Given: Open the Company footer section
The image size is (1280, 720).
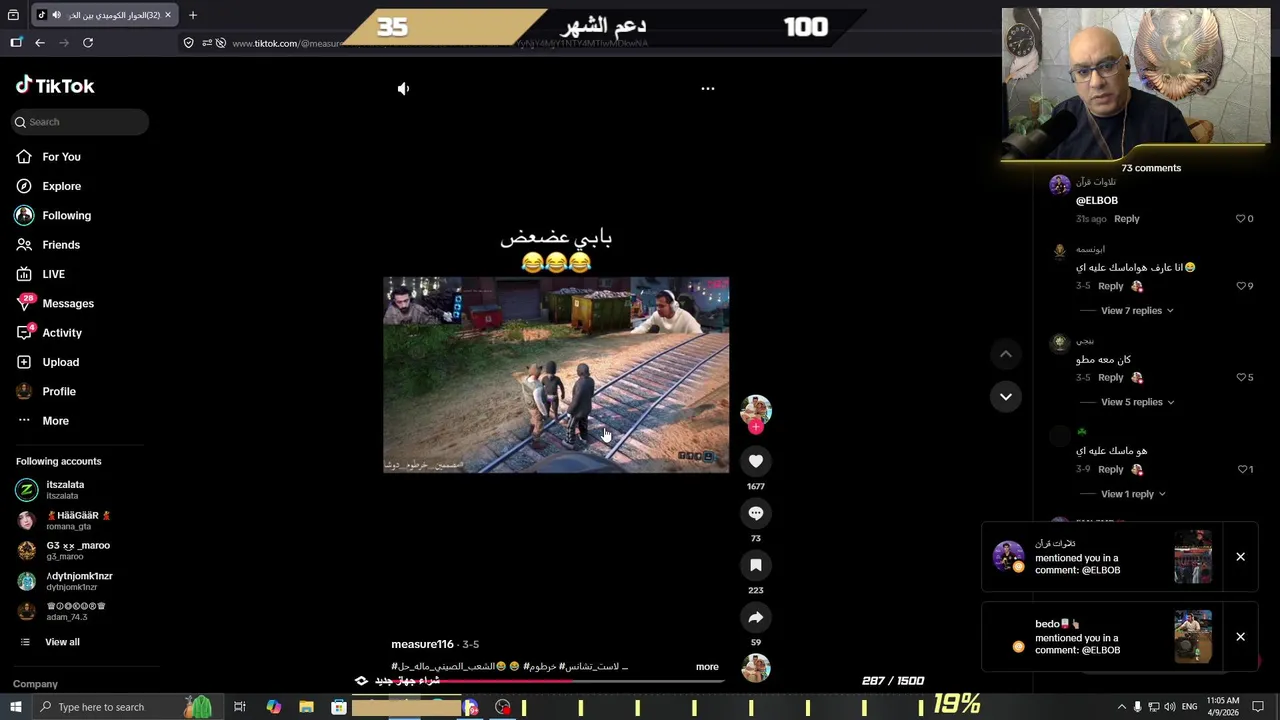Looking at the screenshot, I should click(35, 684).
